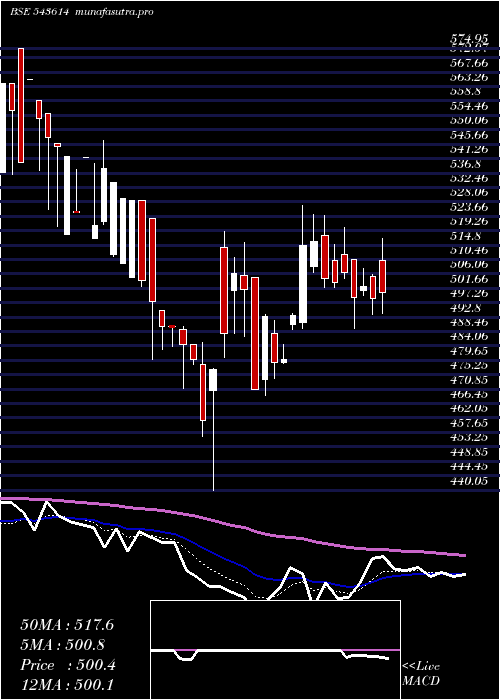This screenshot has width=500, height=700.
Task: Click the '<<Live MACD' label
Action: point(421,674)
